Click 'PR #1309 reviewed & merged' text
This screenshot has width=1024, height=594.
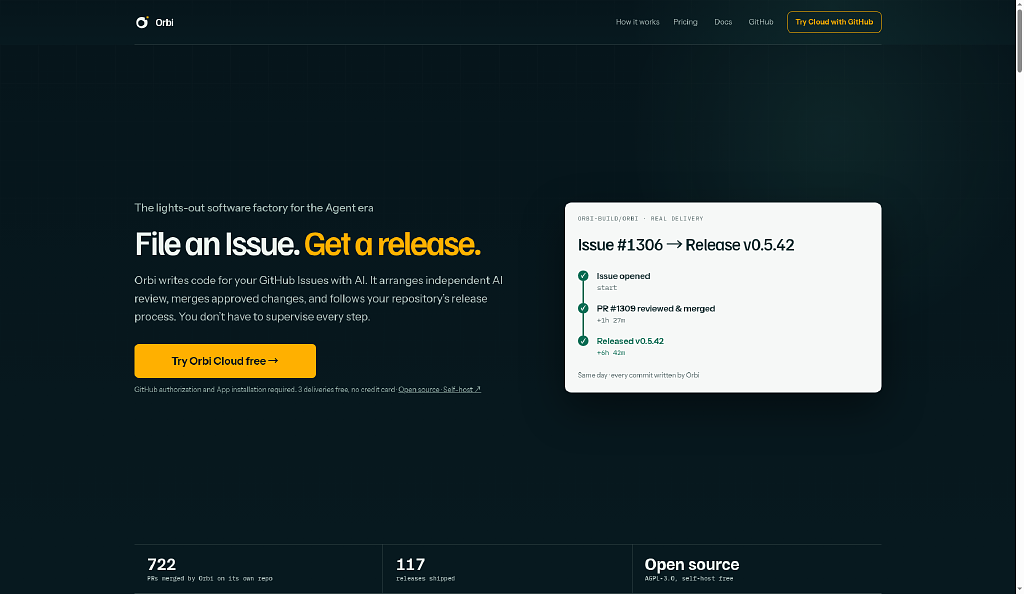coord(656,309)
